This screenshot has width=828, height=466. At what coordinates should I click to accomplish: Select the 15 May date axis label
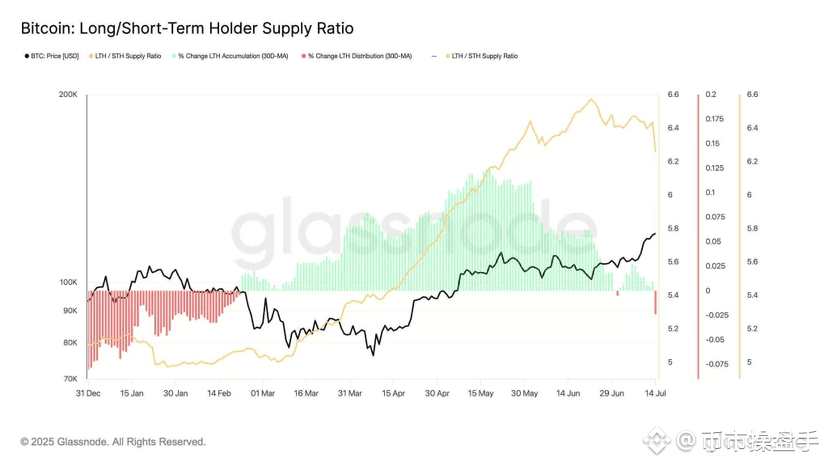(481, 394)
